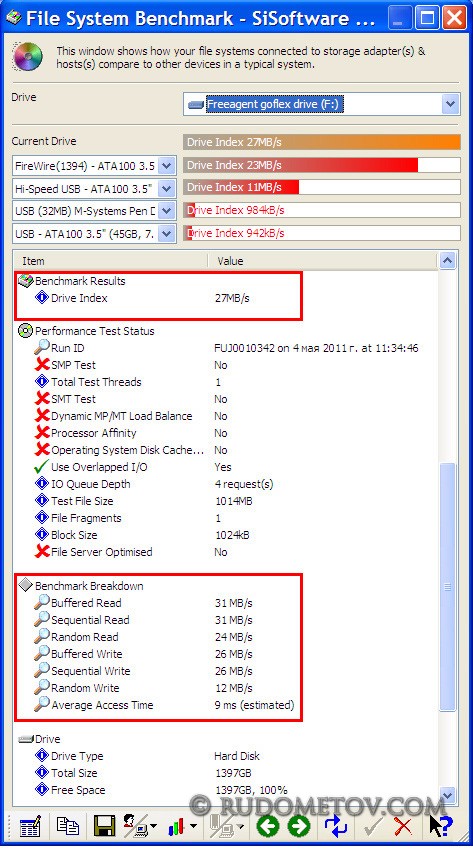Screen dimensions: 473x850
Task: Open the options table icon in bottom toolbar
Action: pyautogui.click(x=30, y=826)
